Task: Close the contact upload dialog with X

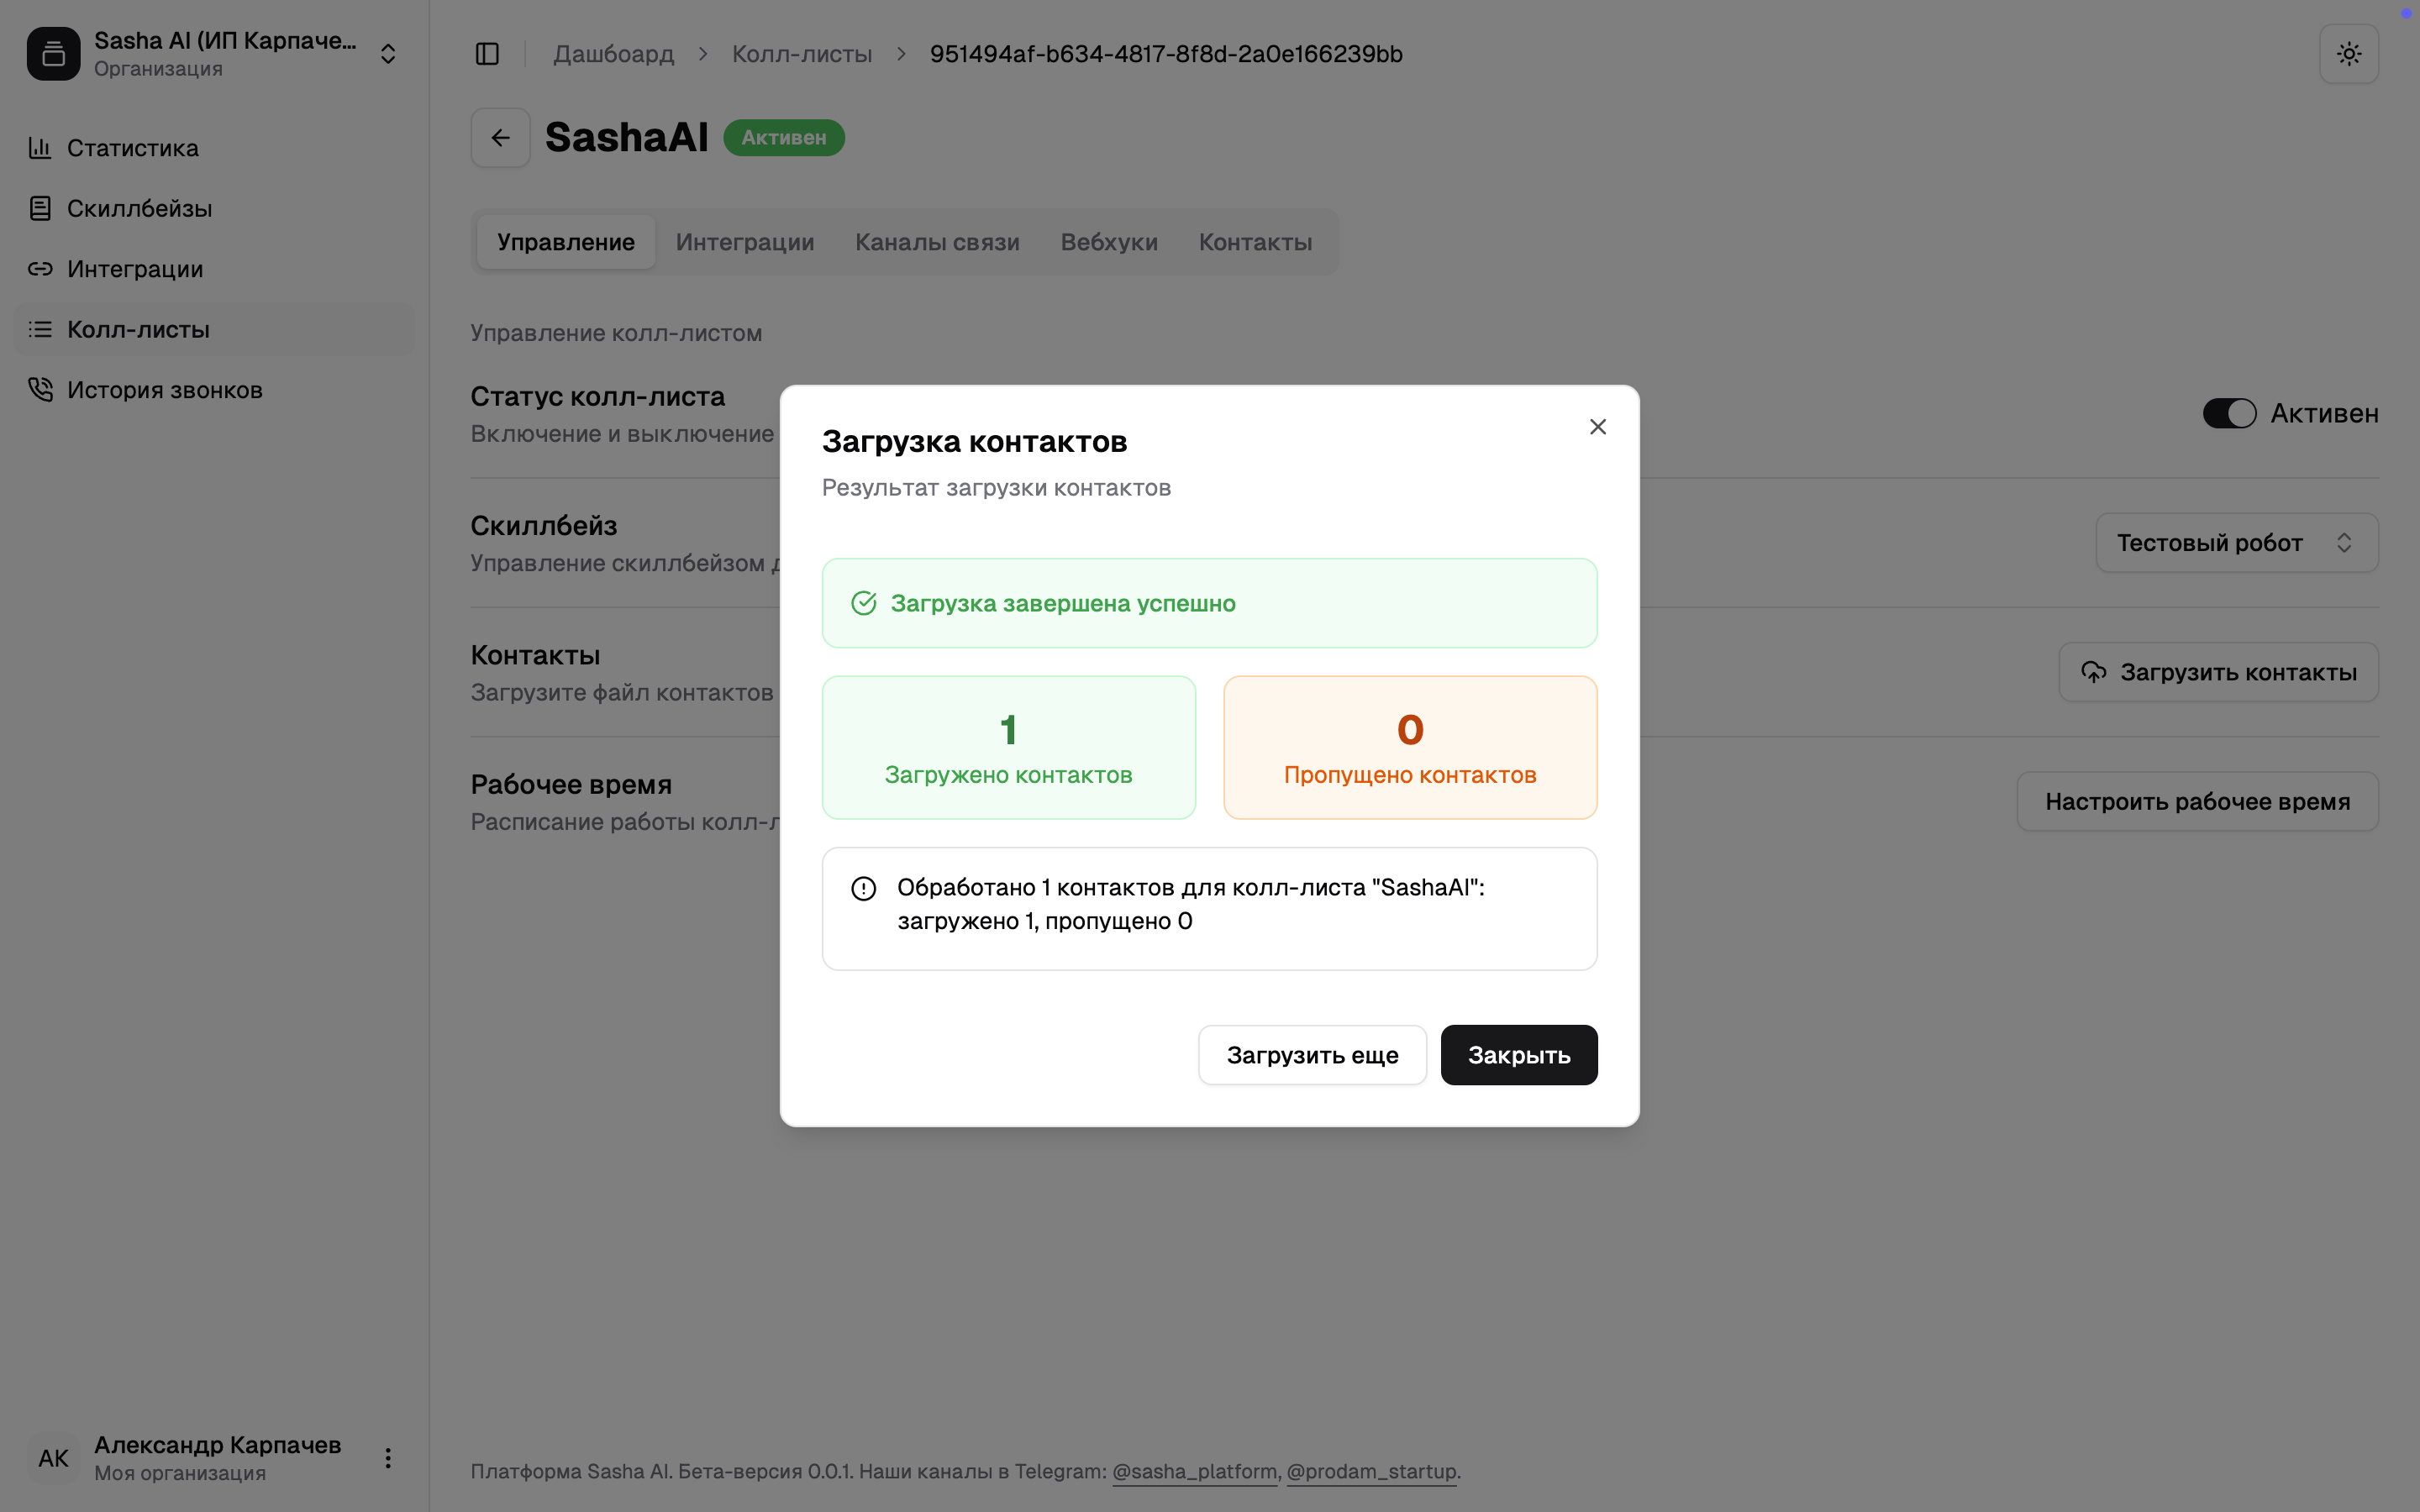Action: (x=1597, y=427)
